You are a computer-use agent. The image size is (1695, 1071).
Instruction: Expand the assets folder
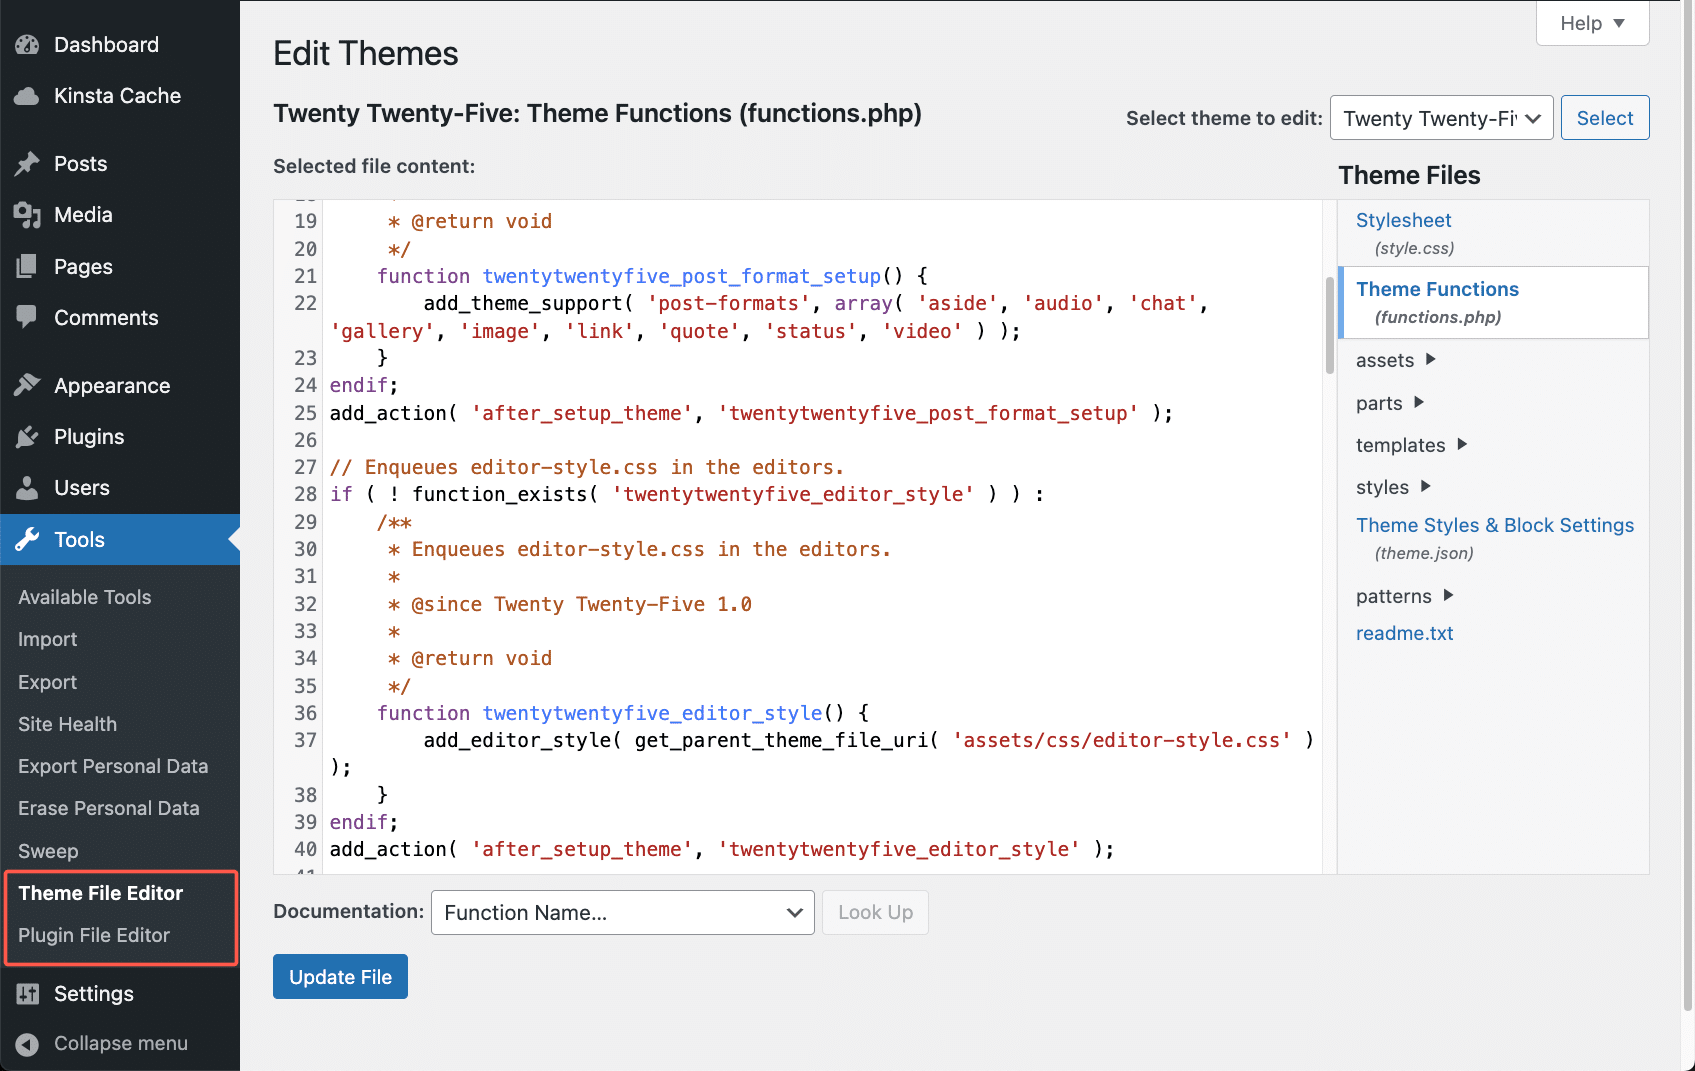click(x=1396, y=360)
